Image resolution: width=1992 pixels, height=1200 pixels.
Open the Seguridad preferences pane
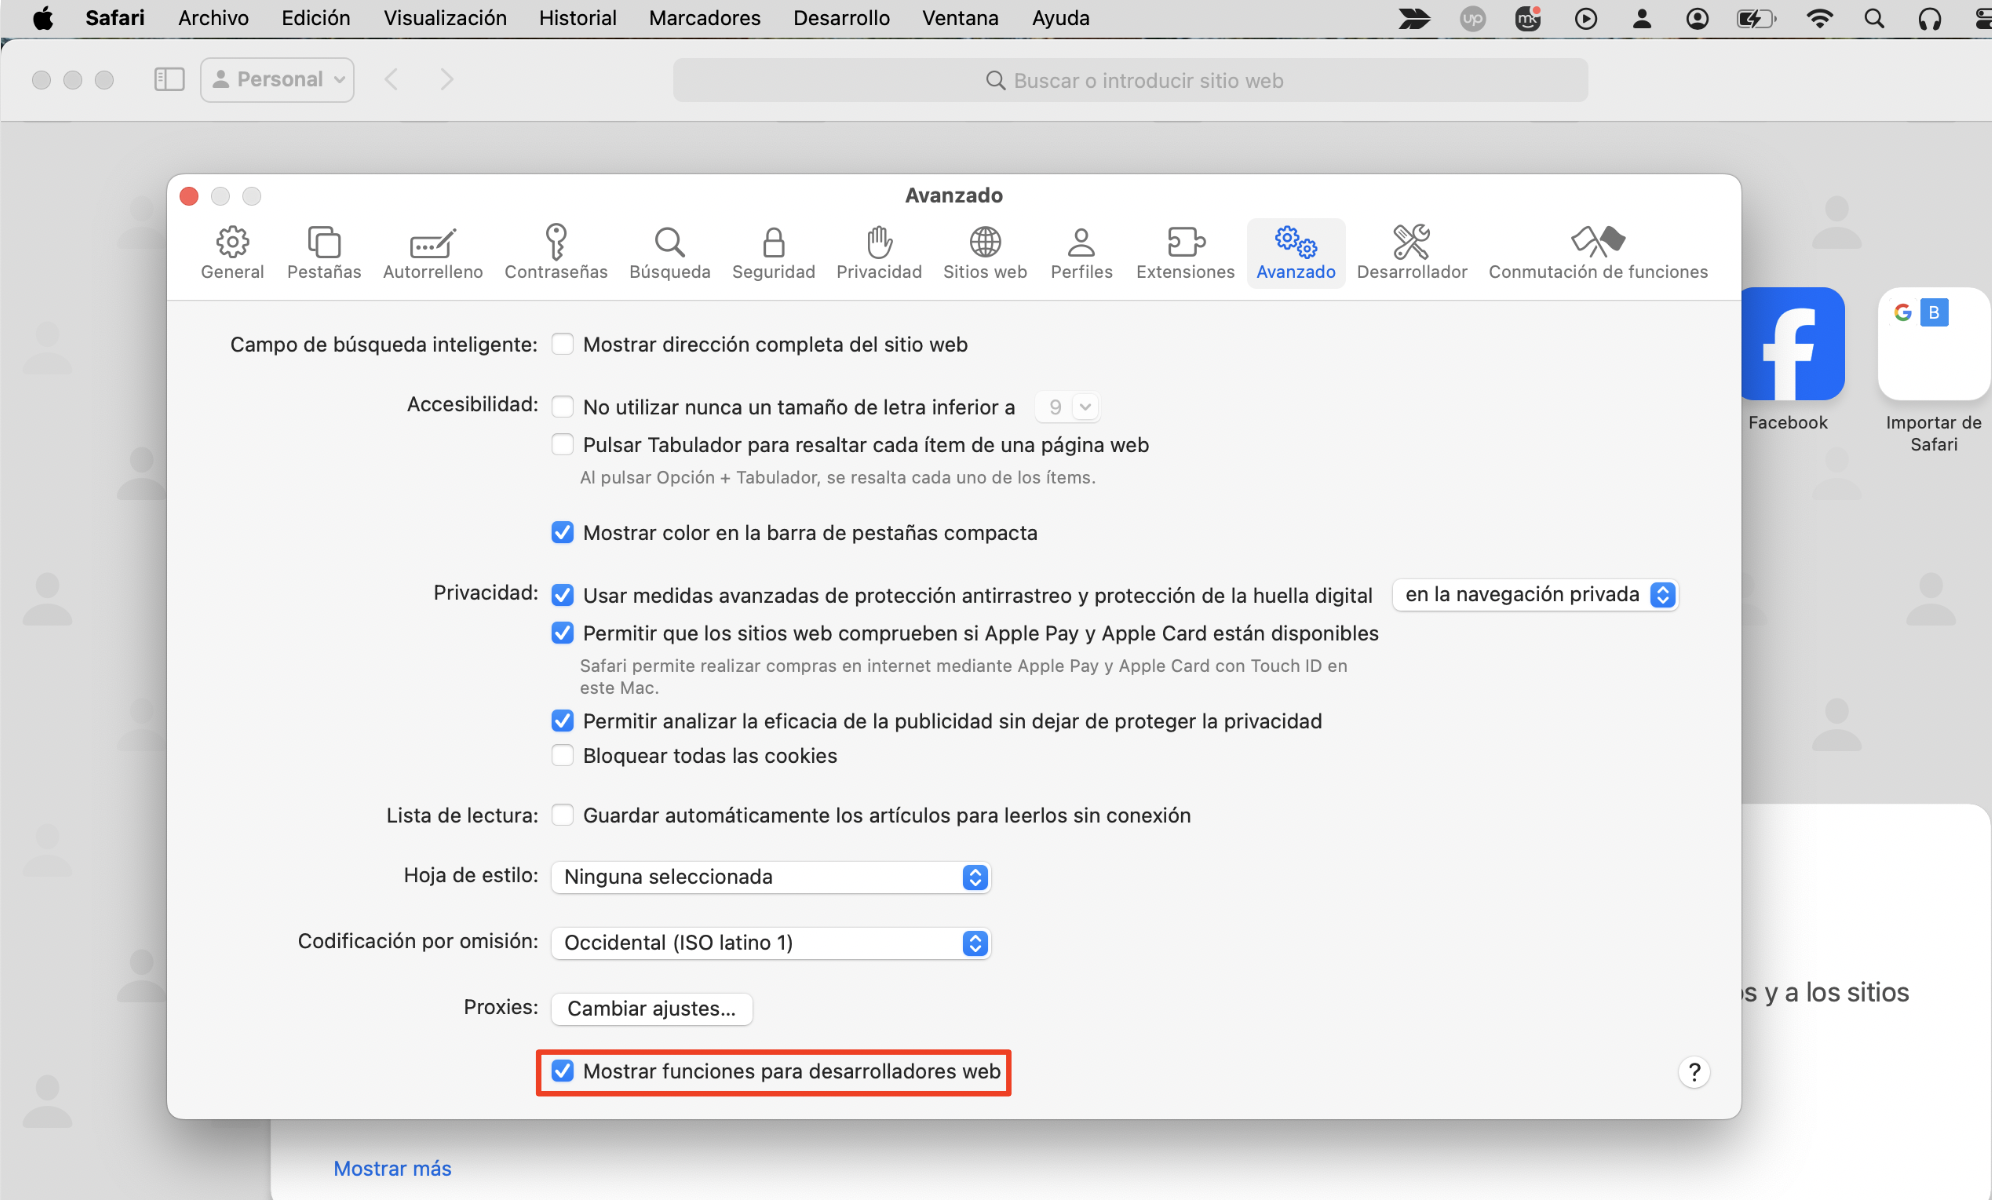[x=774, y=253]
